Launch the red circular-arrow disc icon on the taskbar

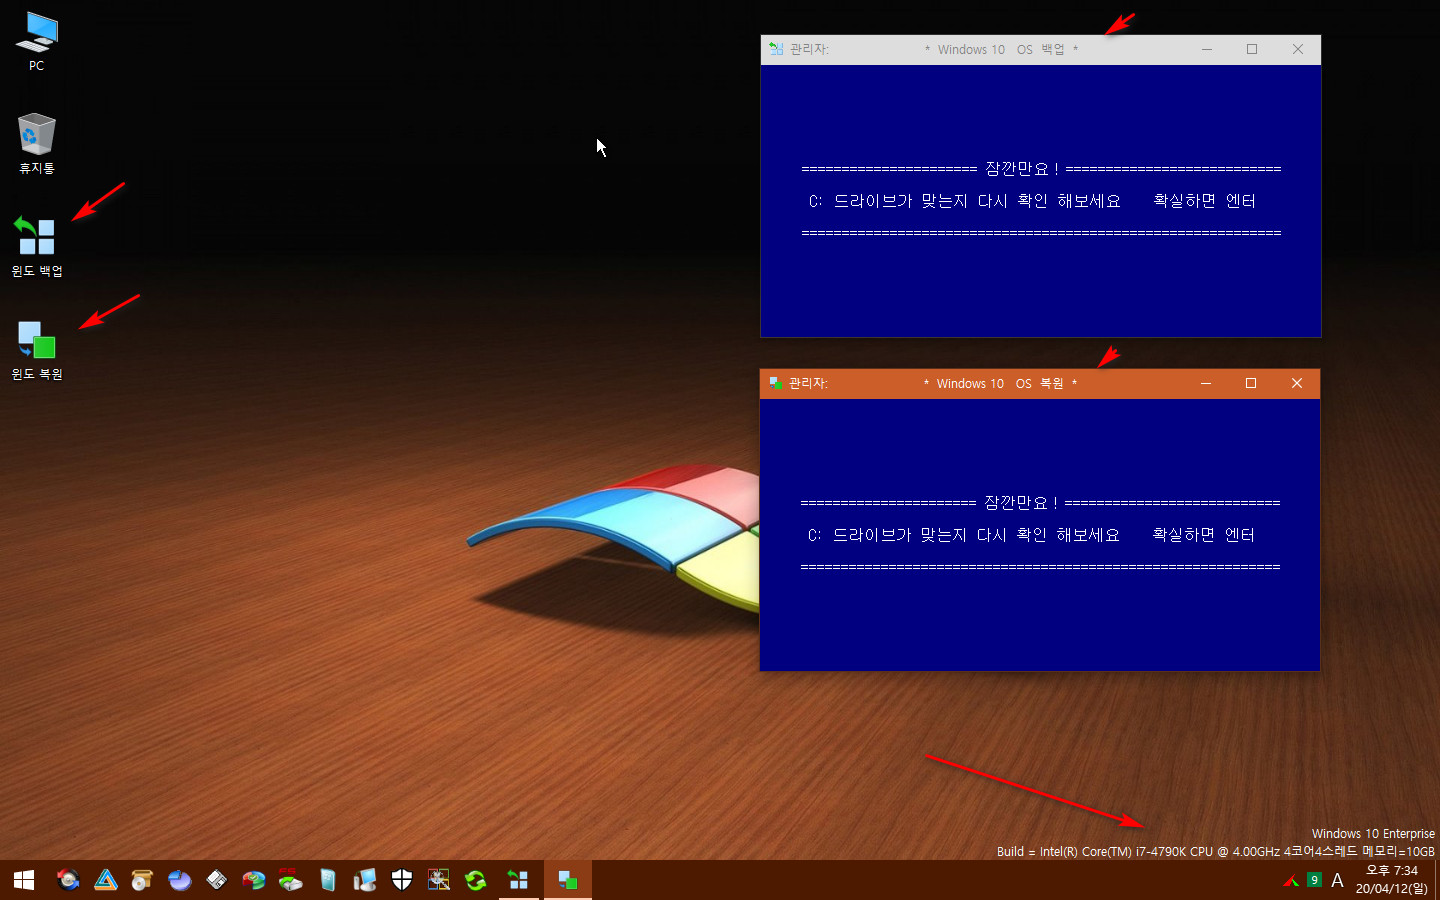(x=68, y=880)
